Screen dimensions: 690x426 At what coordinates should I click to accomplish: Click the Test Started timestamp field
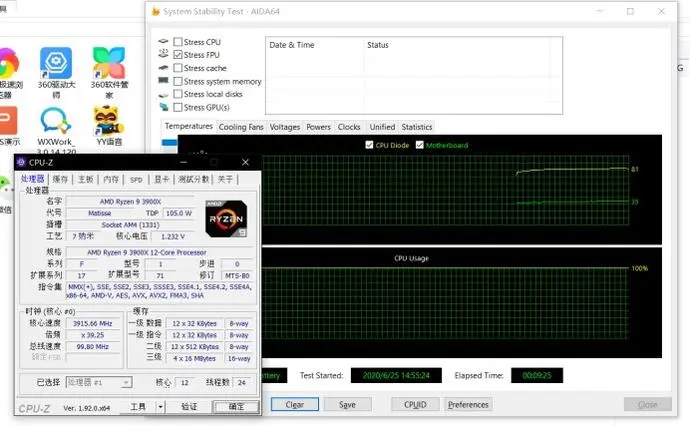click(x=396, y=375)
